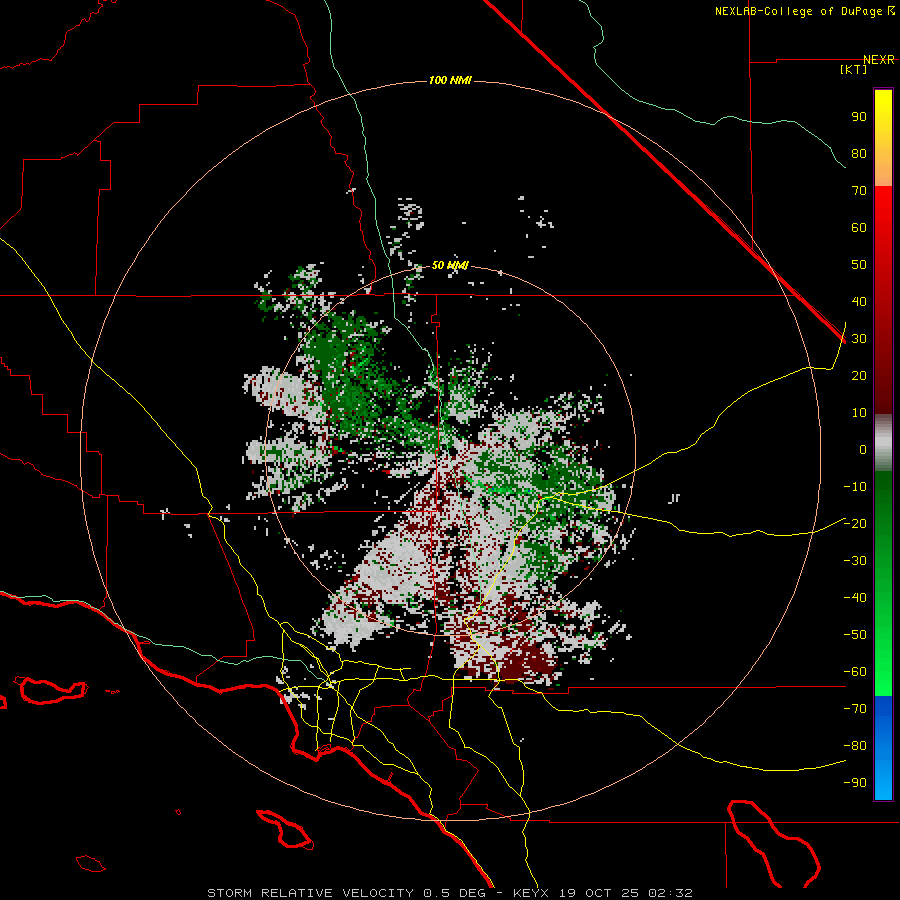The image size is (900, 900).
Task: Click the -60 value on velocity scale
Action: tap(855, 672)
